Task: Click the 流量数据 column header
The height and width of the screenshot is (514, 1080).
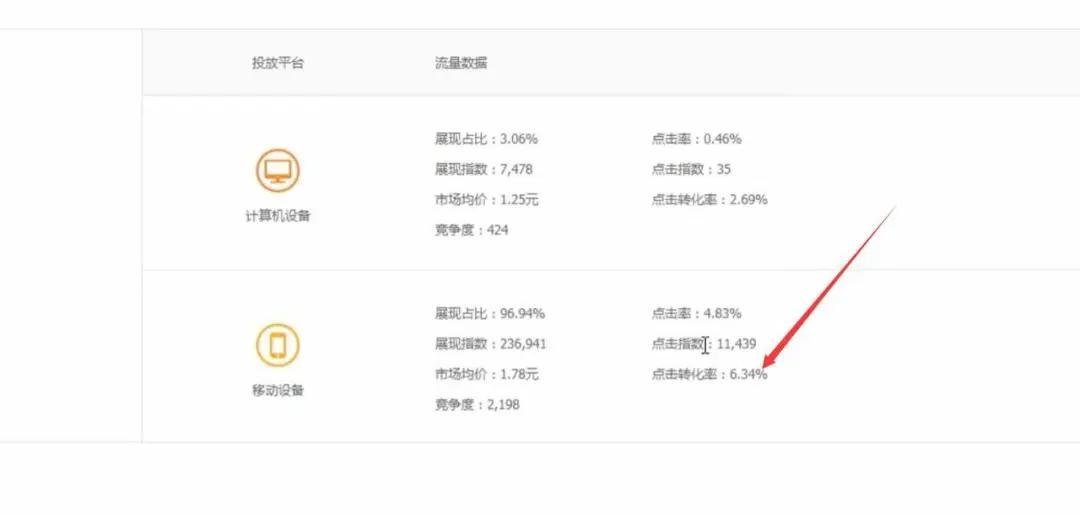Action: tap(454, 63)
